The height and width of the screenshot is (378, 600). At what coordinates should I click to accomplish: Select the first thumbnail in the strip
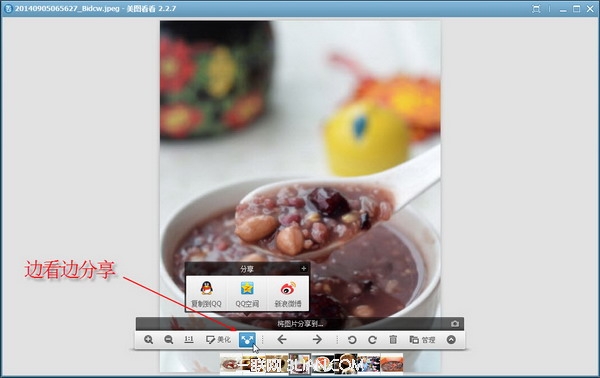click(231, 363)
